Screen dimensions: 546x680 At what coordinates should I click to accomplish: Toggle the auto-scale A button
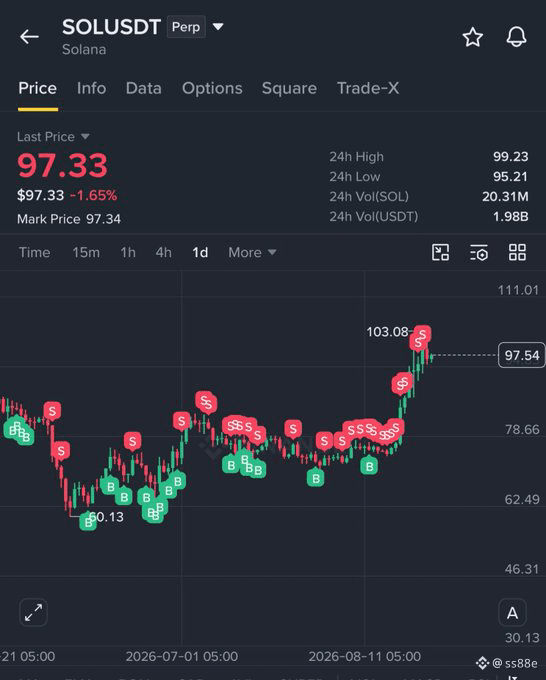click(513, 612)
